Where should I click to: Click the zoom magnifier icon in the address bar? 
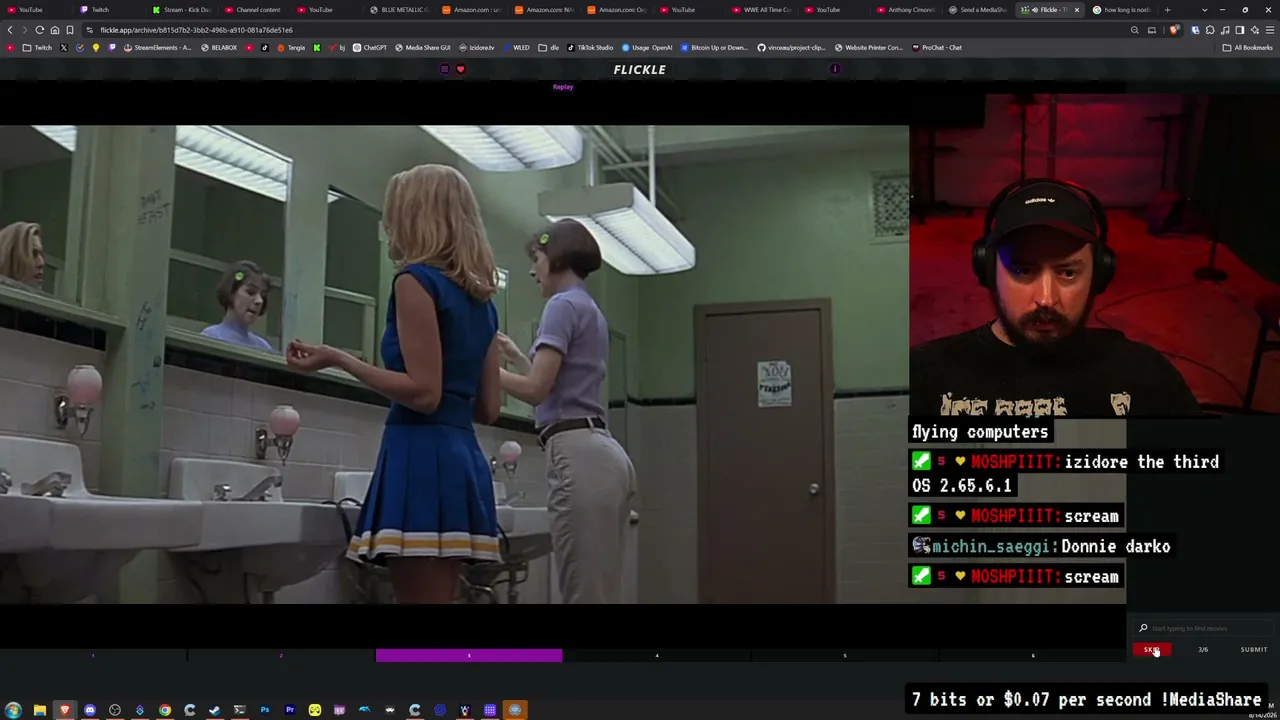(x=1134, y=30)
